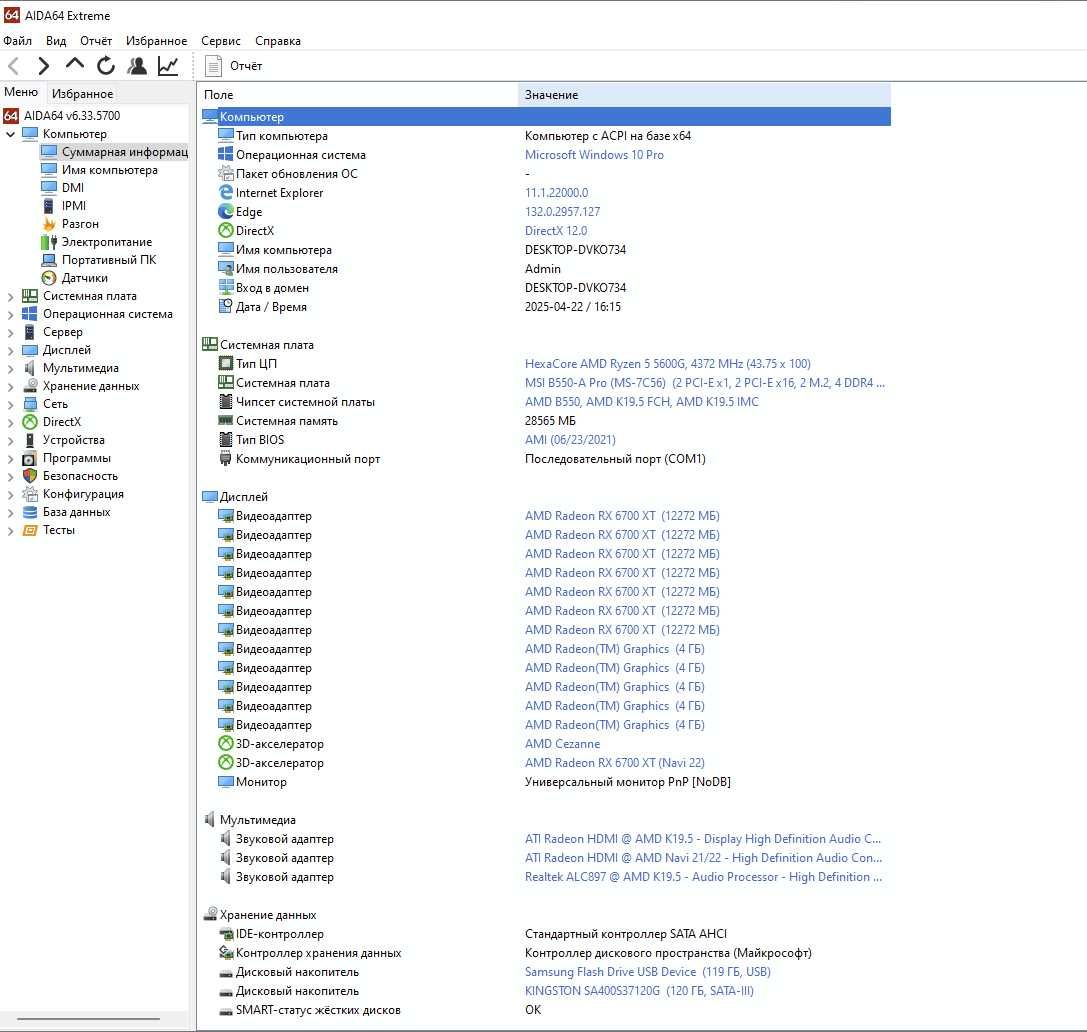The image size is (1087, 1032).
Task: Select the Электропитание item
Action: point(107,242)
